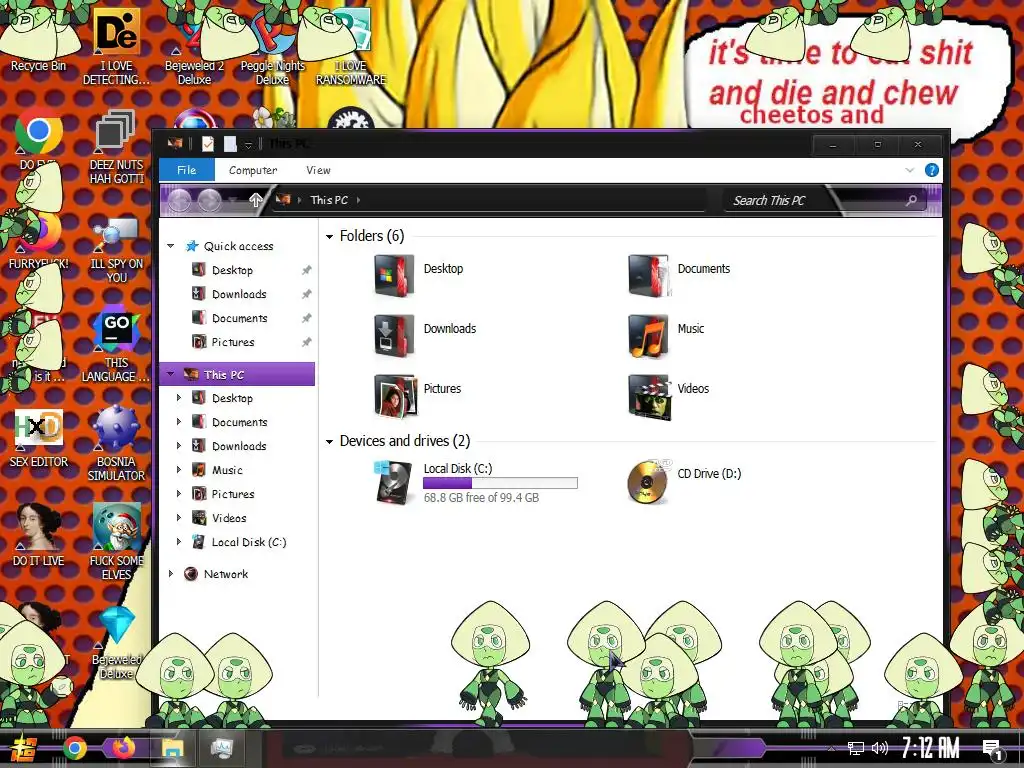Click the Forward navigation button
Image resolution: width=1024 pixels, height=768 pixels.
click(x=210, y=200)
